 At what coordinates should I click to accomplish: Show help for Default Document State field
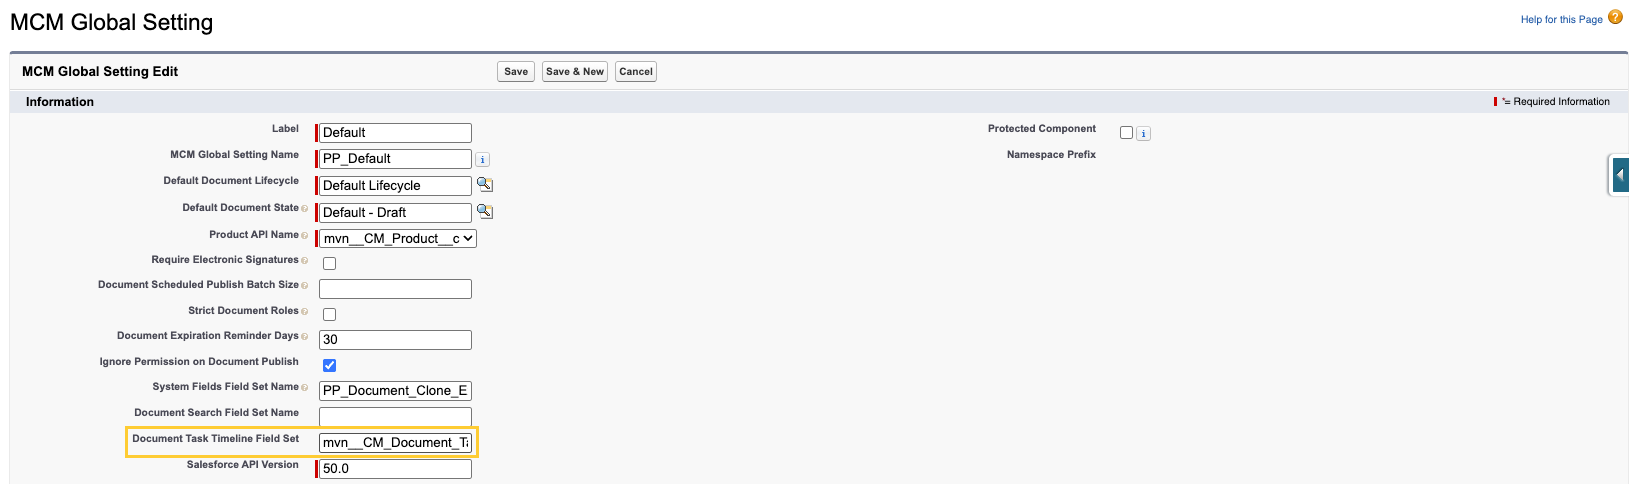click(x=304, y=209)
